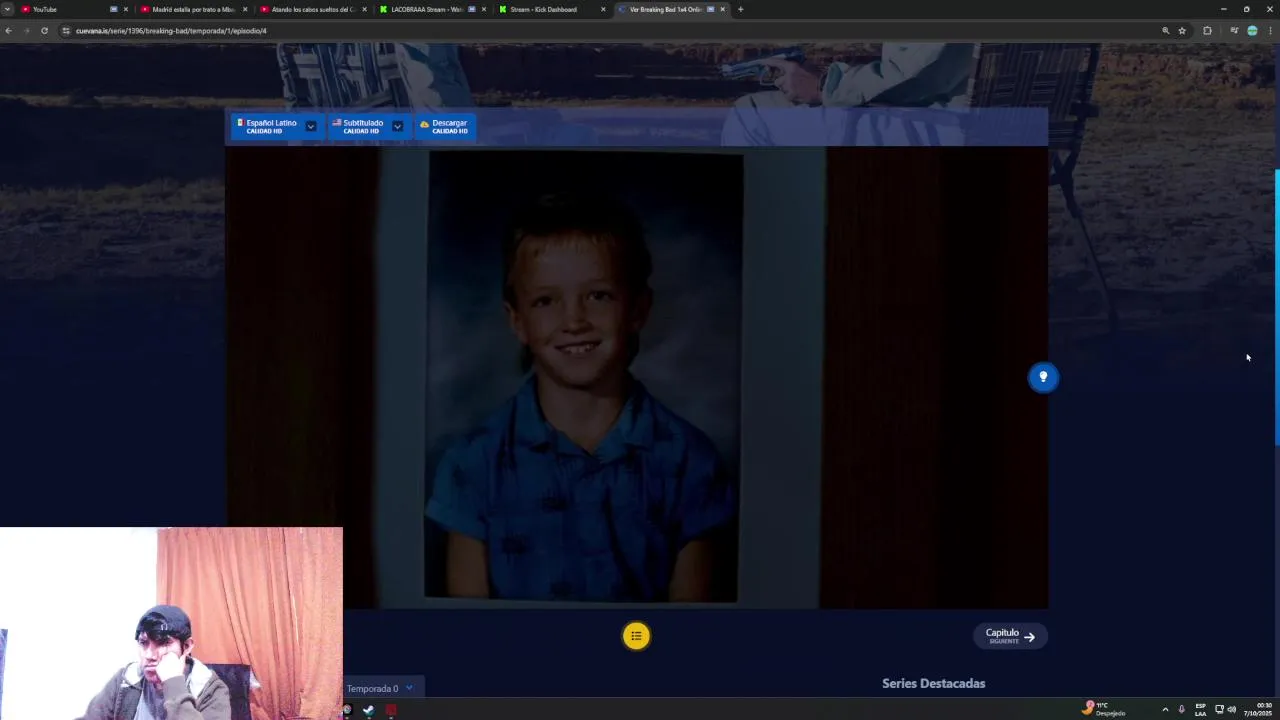The height and width of the screenshot is (720, 1280).
Task: Click the page vertical scrollbar thumb
Action: pyautogui.click(x=1277, y=308)
